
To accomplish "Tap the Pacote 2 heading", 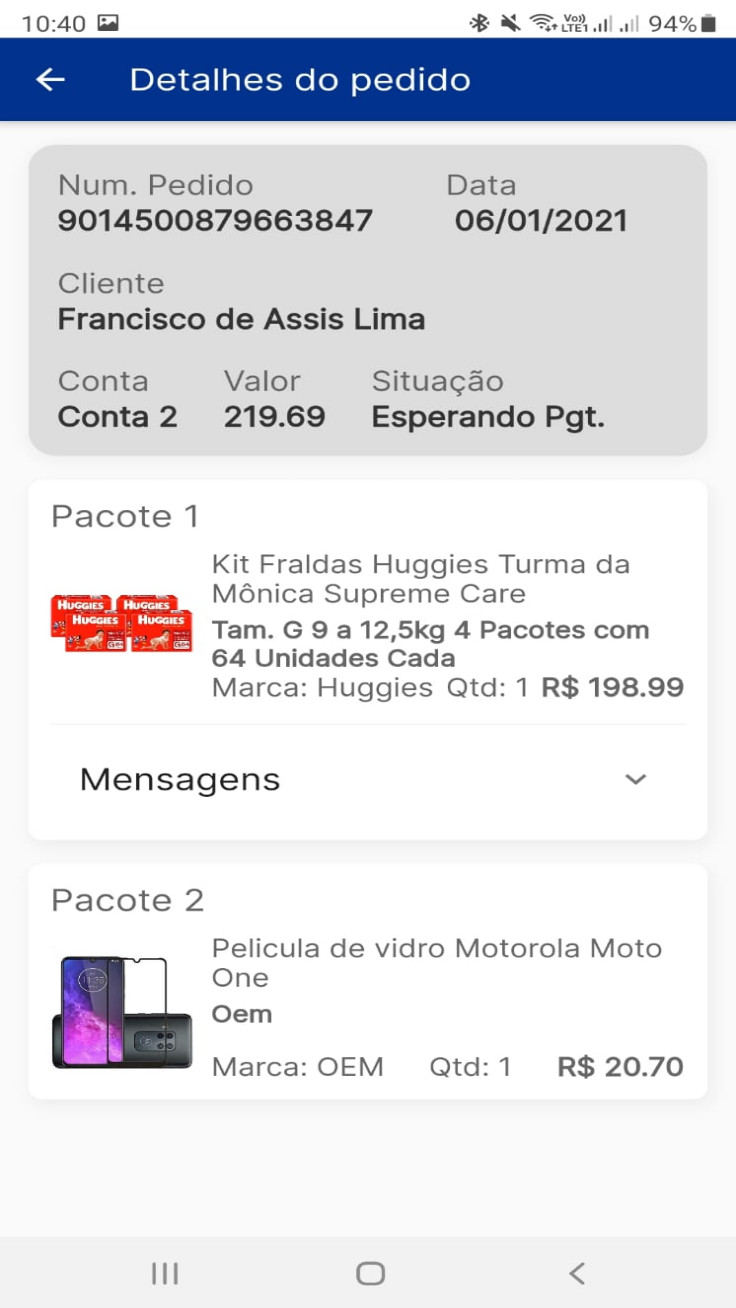I will tap(127, 900).
